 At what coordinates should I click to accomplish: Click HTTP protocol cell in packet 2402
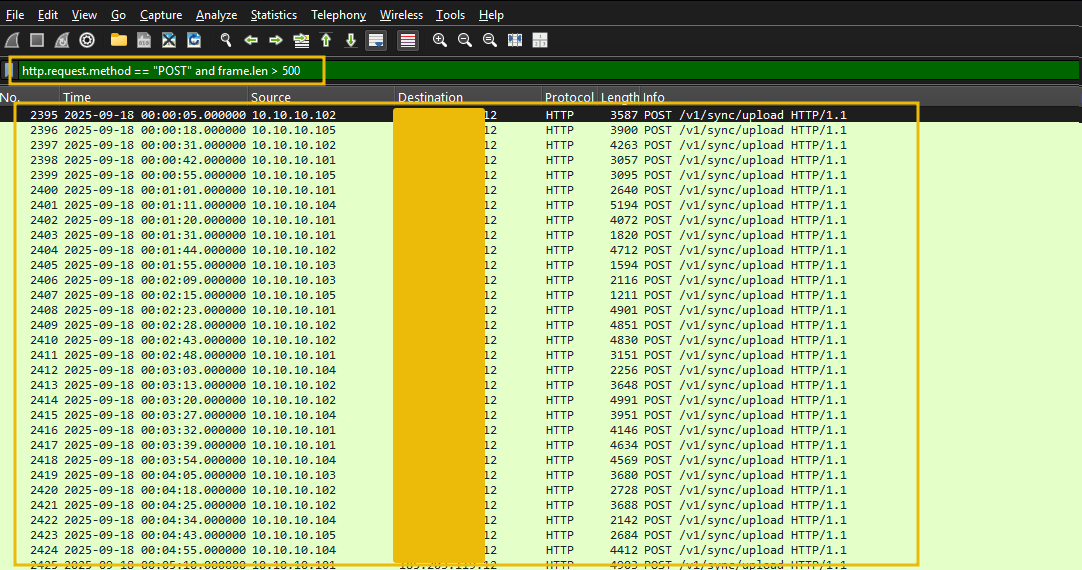560,220
